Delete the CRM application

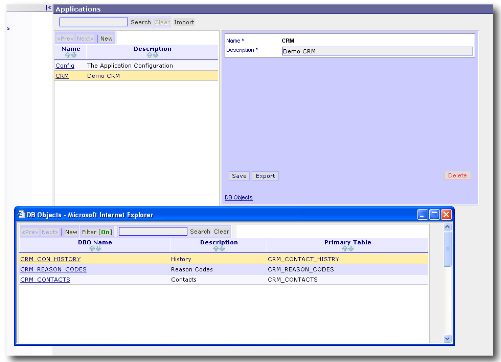(x=457, y=175)
